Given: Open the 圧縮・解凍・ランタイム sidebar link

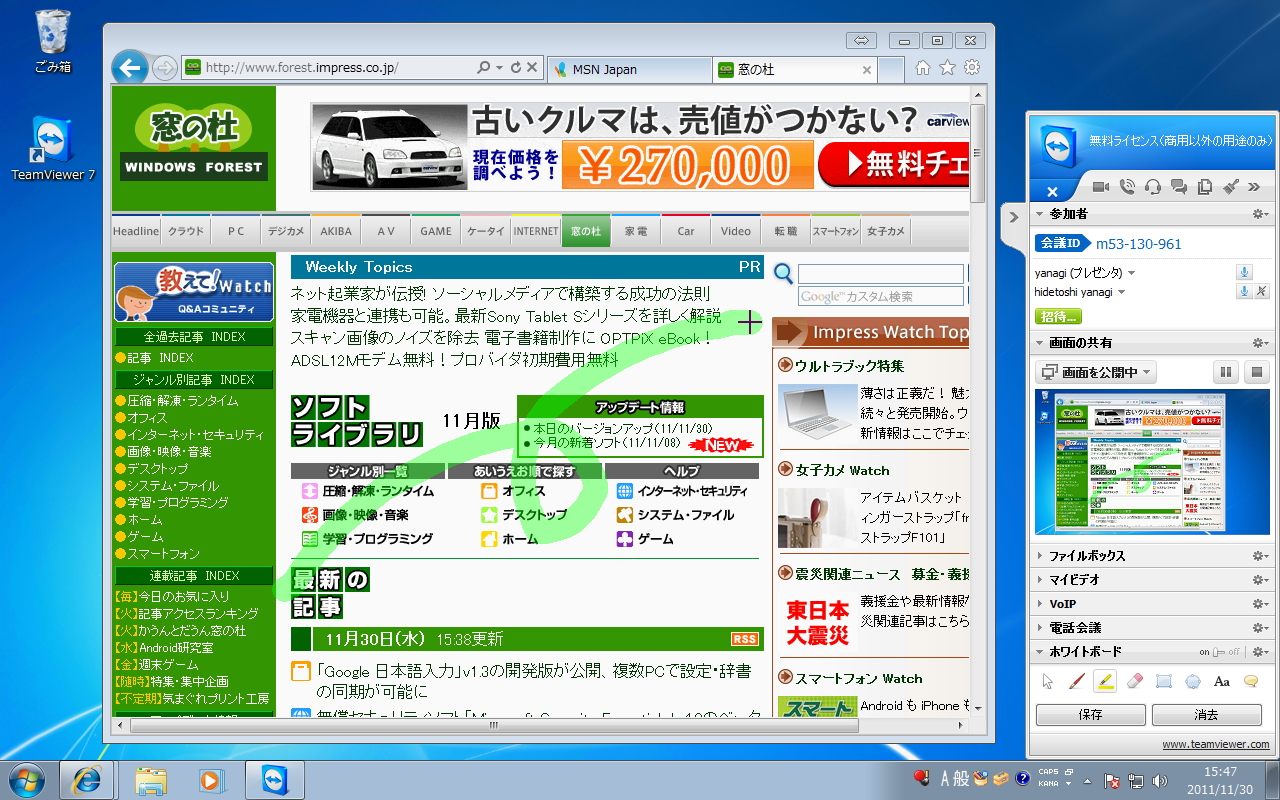Looking at the screenshot, I should (x=182, y=401).
